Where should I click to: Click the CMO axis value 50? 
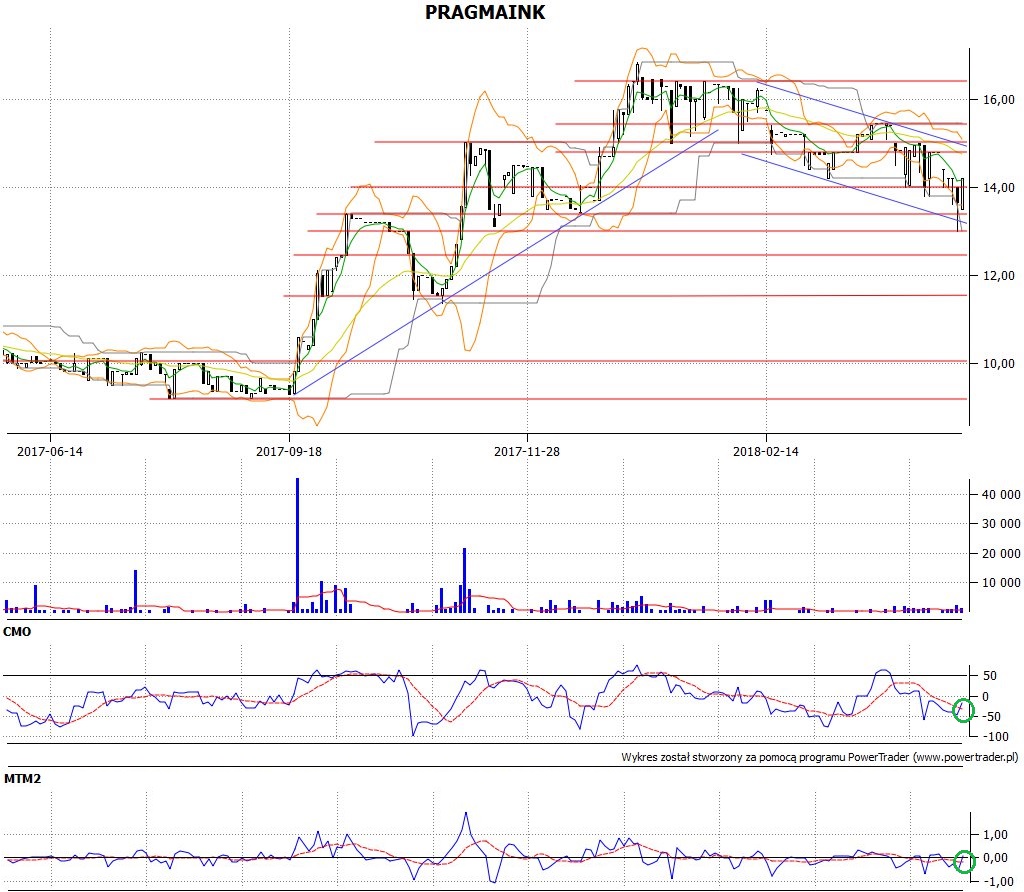pos(990,676)
